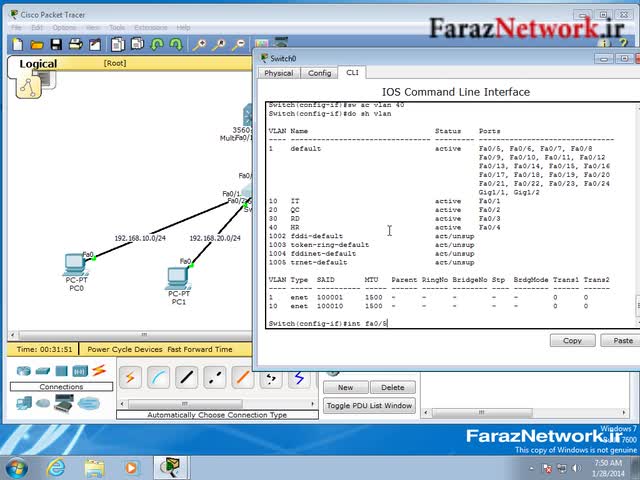This screenshot has width=640, height=480.
Task: Redo with the right green arrow
Action: point(176,44)
